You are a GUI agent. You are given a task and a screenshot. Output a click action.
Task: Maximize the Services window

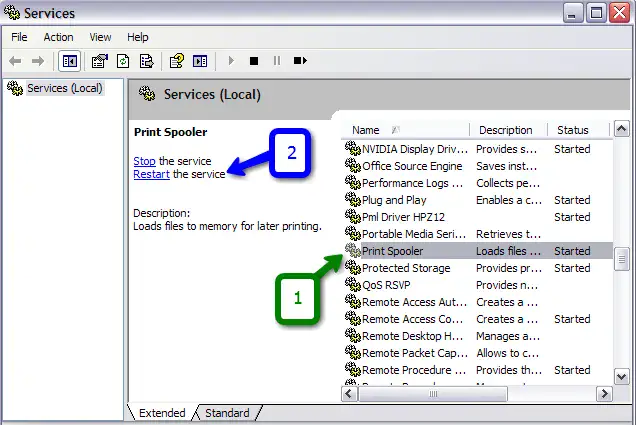pos(596,13)
